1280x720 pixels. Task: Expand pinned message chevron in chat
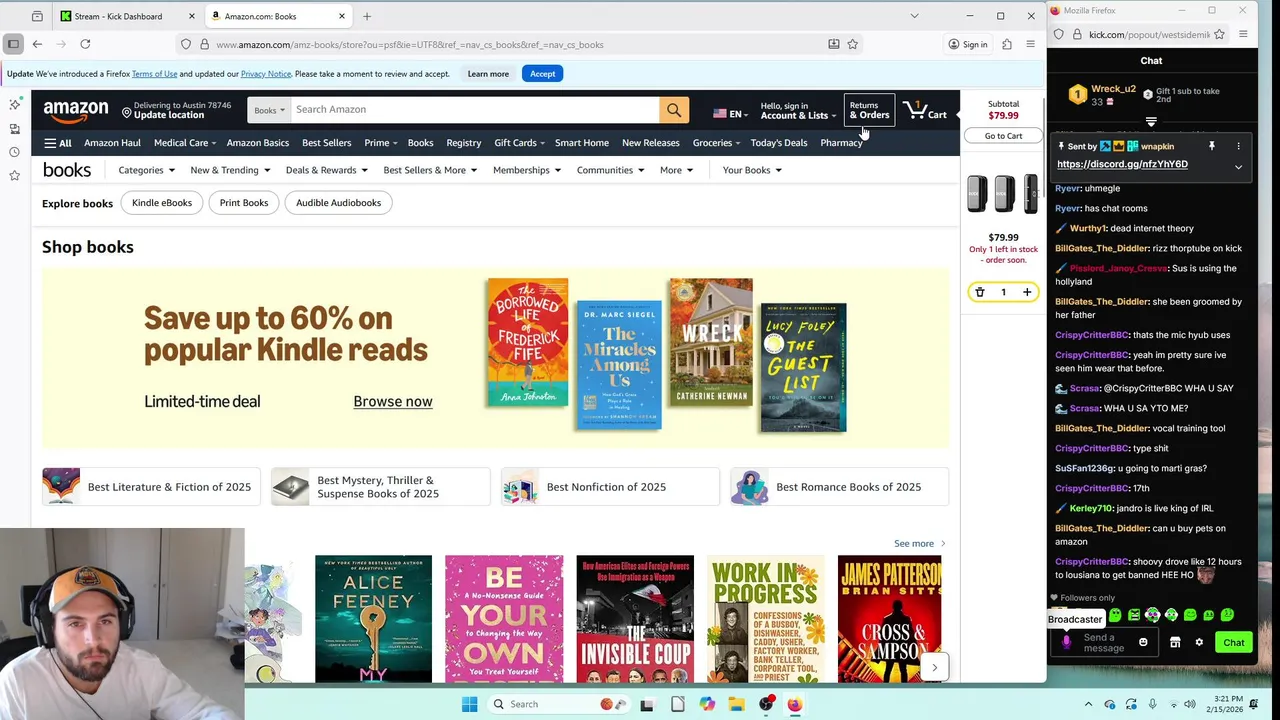1238,166
